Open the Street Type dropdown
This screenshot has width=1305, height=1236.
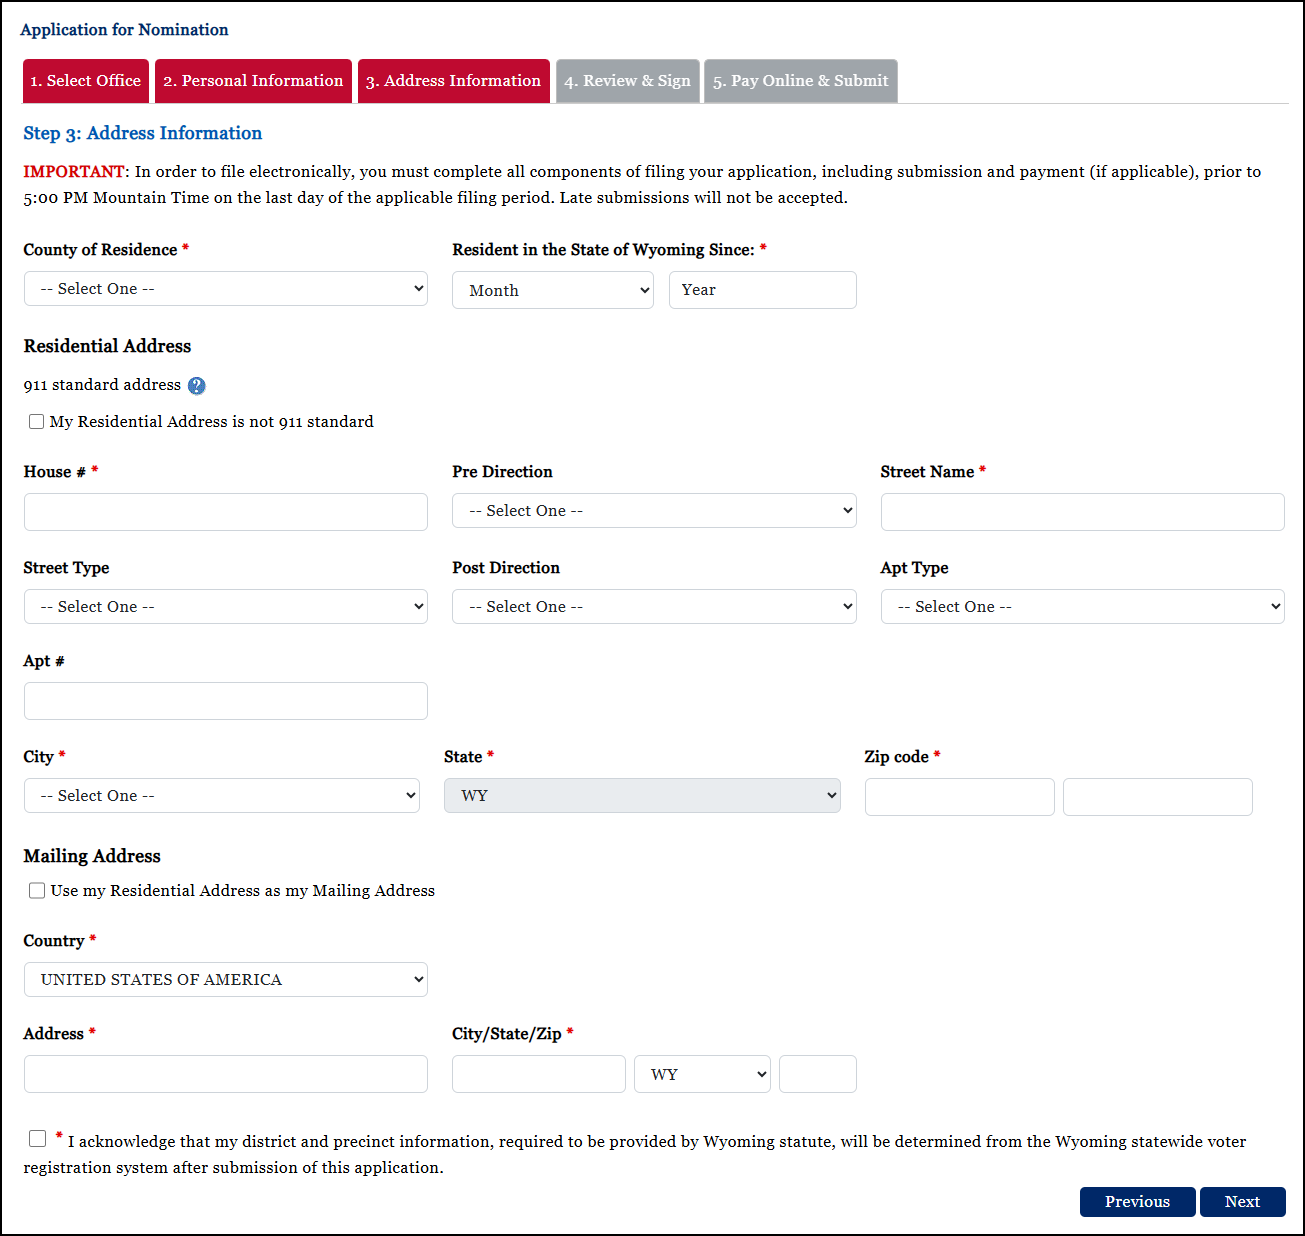point(226,607)
